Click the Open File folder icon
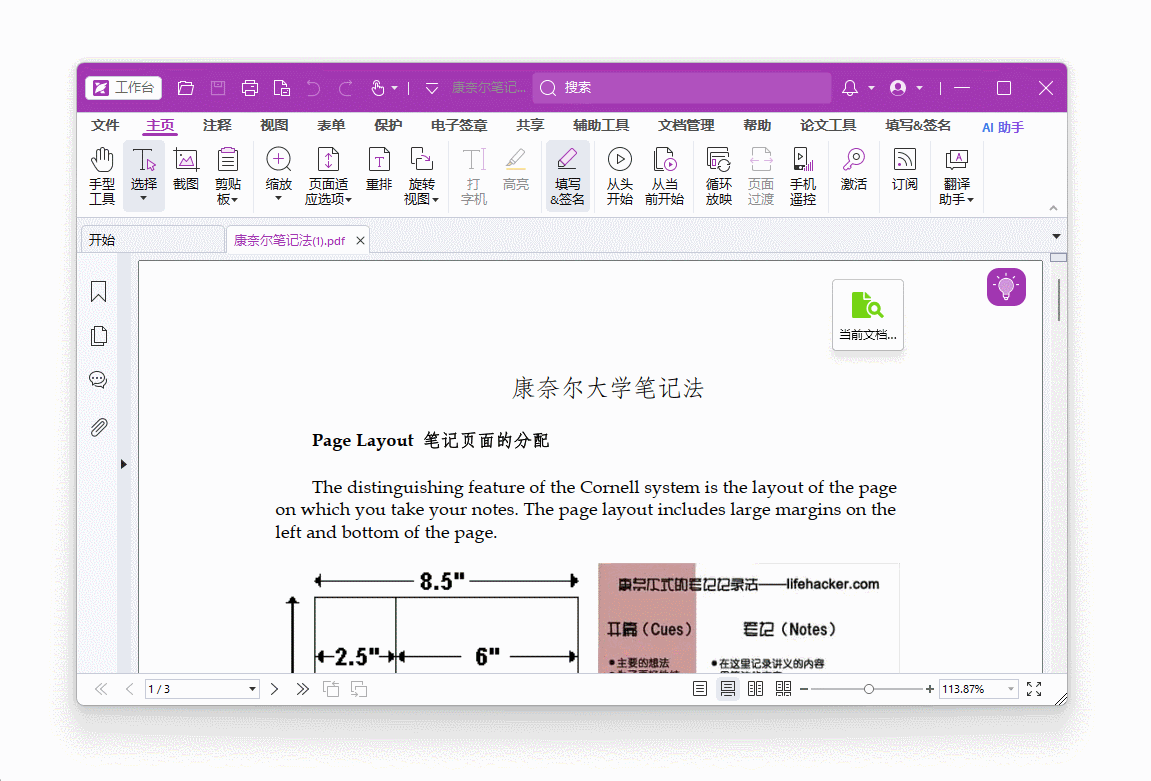 click(186, 88)
